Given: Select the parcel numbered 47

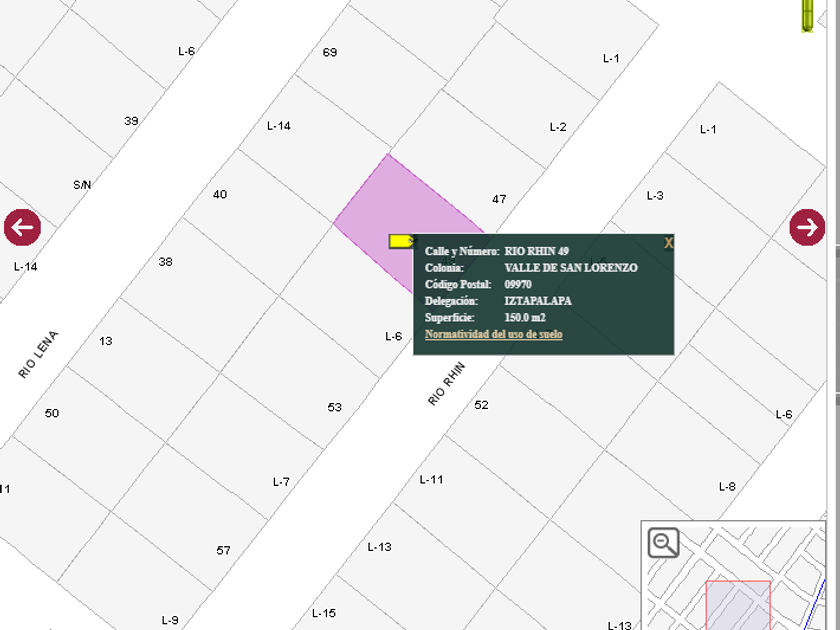Looking at the screenshot, I should click(500, 200).
